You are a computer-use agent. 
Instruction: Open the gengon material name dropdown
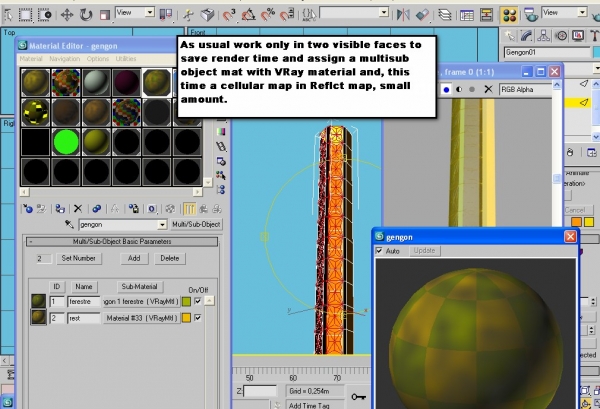coord(162,224)
